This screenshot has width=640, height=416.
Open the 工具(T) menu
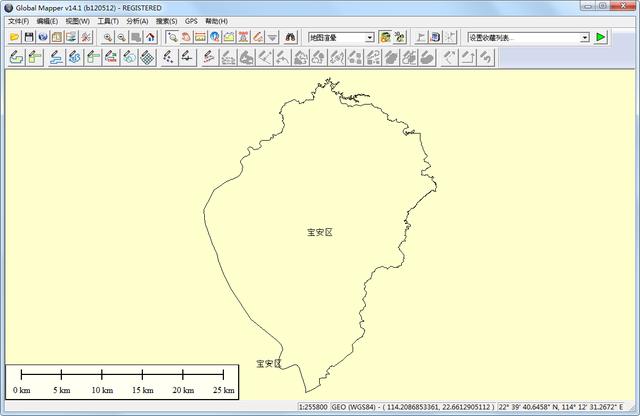[107, 20]
